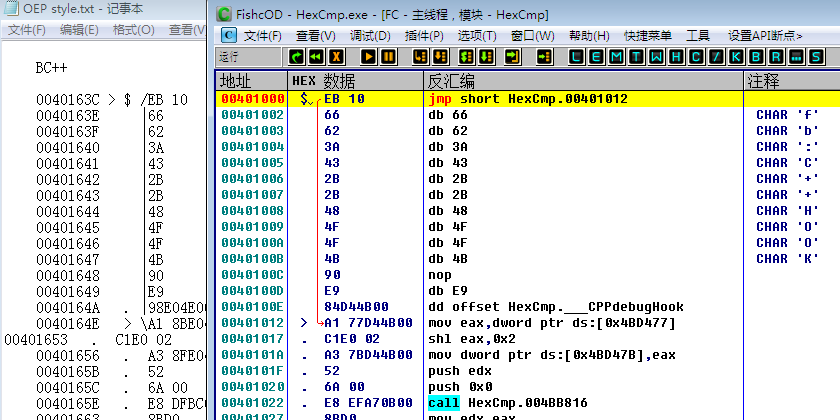Click the 反汇编 disassembly column header
Screen dimensions: 840x420
[451, 81]
